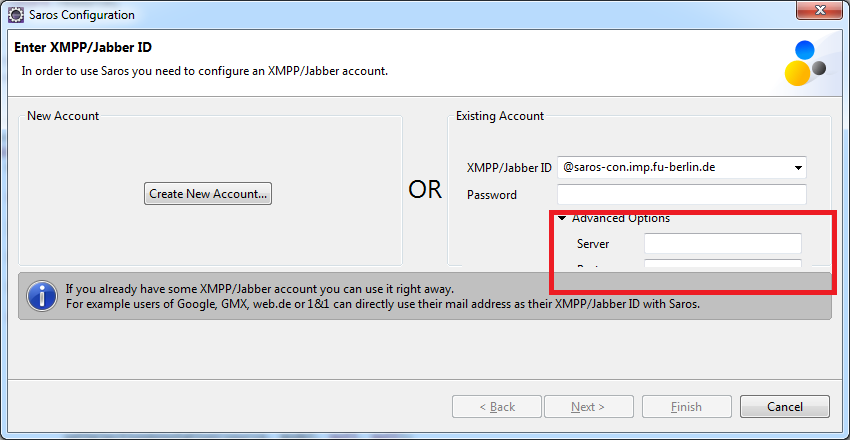This screenshot has width=850, height=441.
Task: Click the info text mentioning Google and GMX
Action: click(382, 303)
